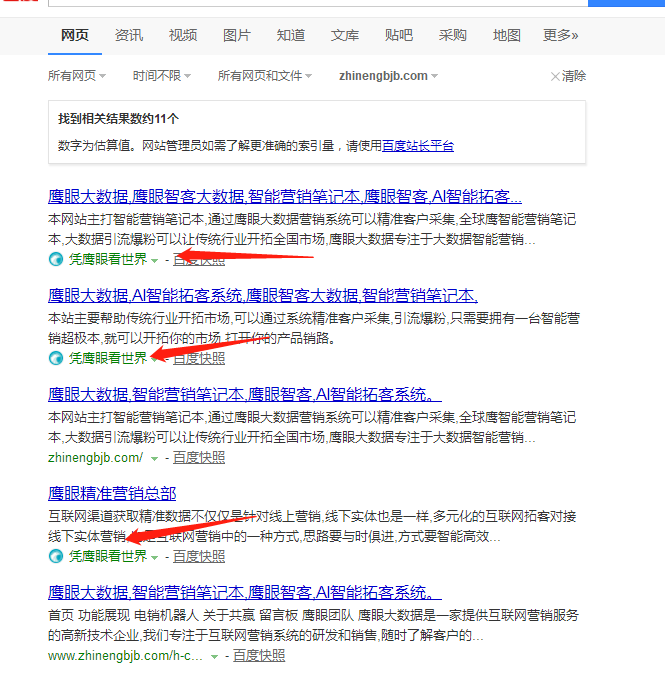Open the 图片 tab
This screenshot has width=665, height=684.
237,35
